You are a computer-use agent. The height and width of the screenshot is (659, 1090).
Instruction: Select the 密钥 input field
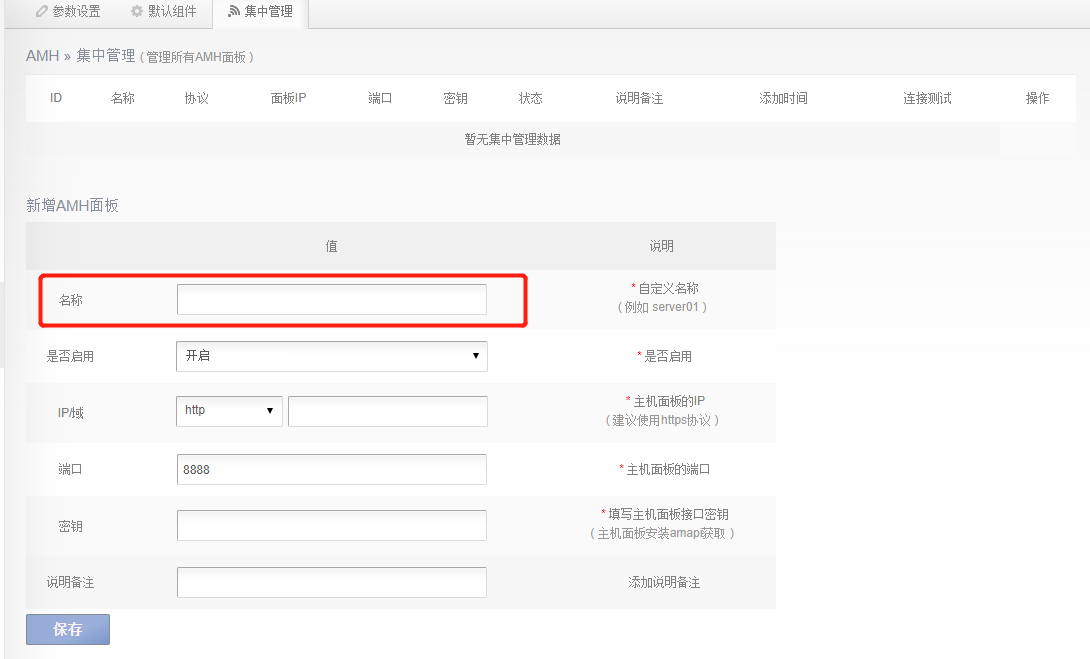pyautogui.click(x=331, y=525)
